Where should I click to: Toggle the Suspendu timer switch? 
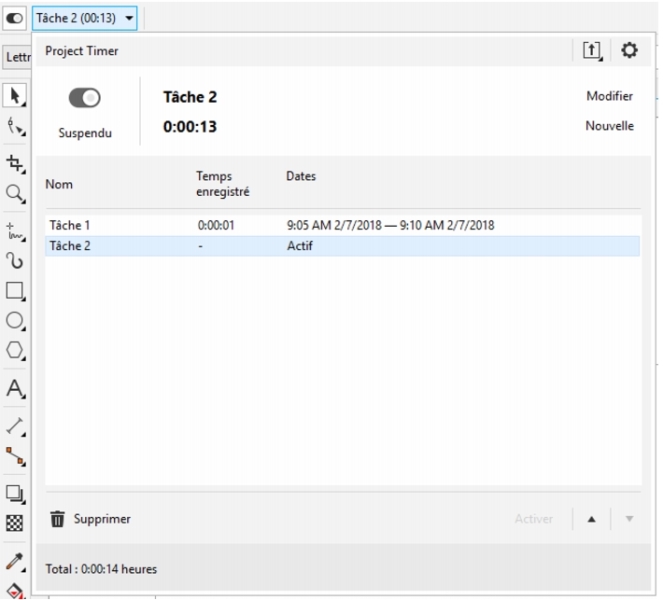coord(85,98)
